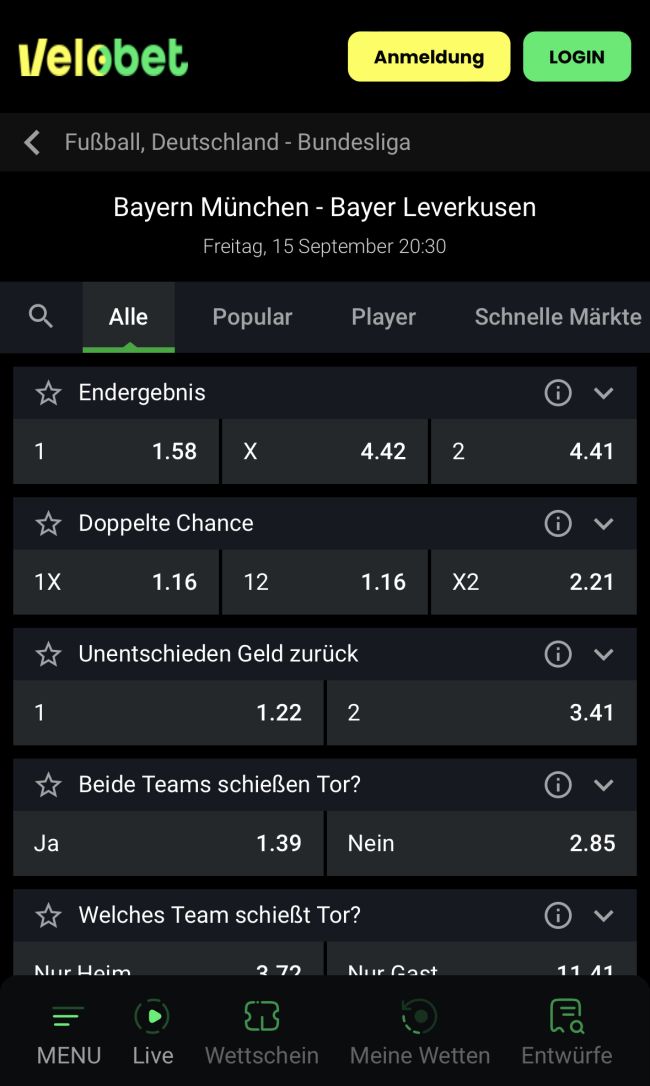This screenshot has height=1086, width=650.
Task: Favorite the Endergebnis market star
Action: pos(48,393)
